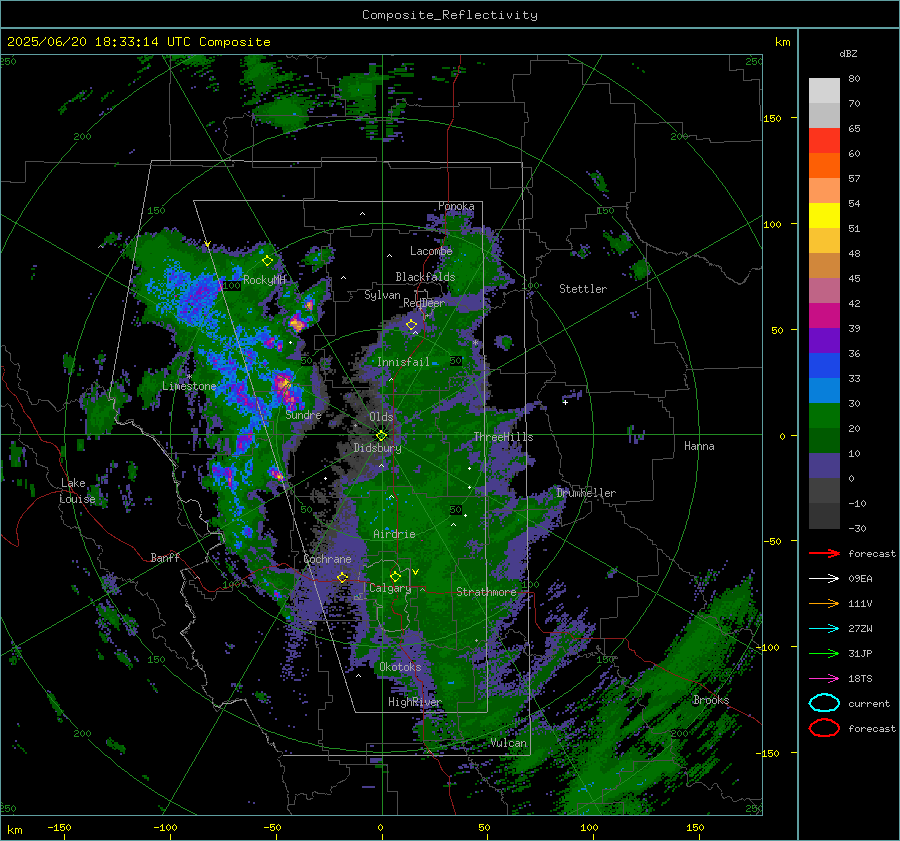Click the red forecast ellipse icon
The image size is (900, 841).
pos(824,728)
